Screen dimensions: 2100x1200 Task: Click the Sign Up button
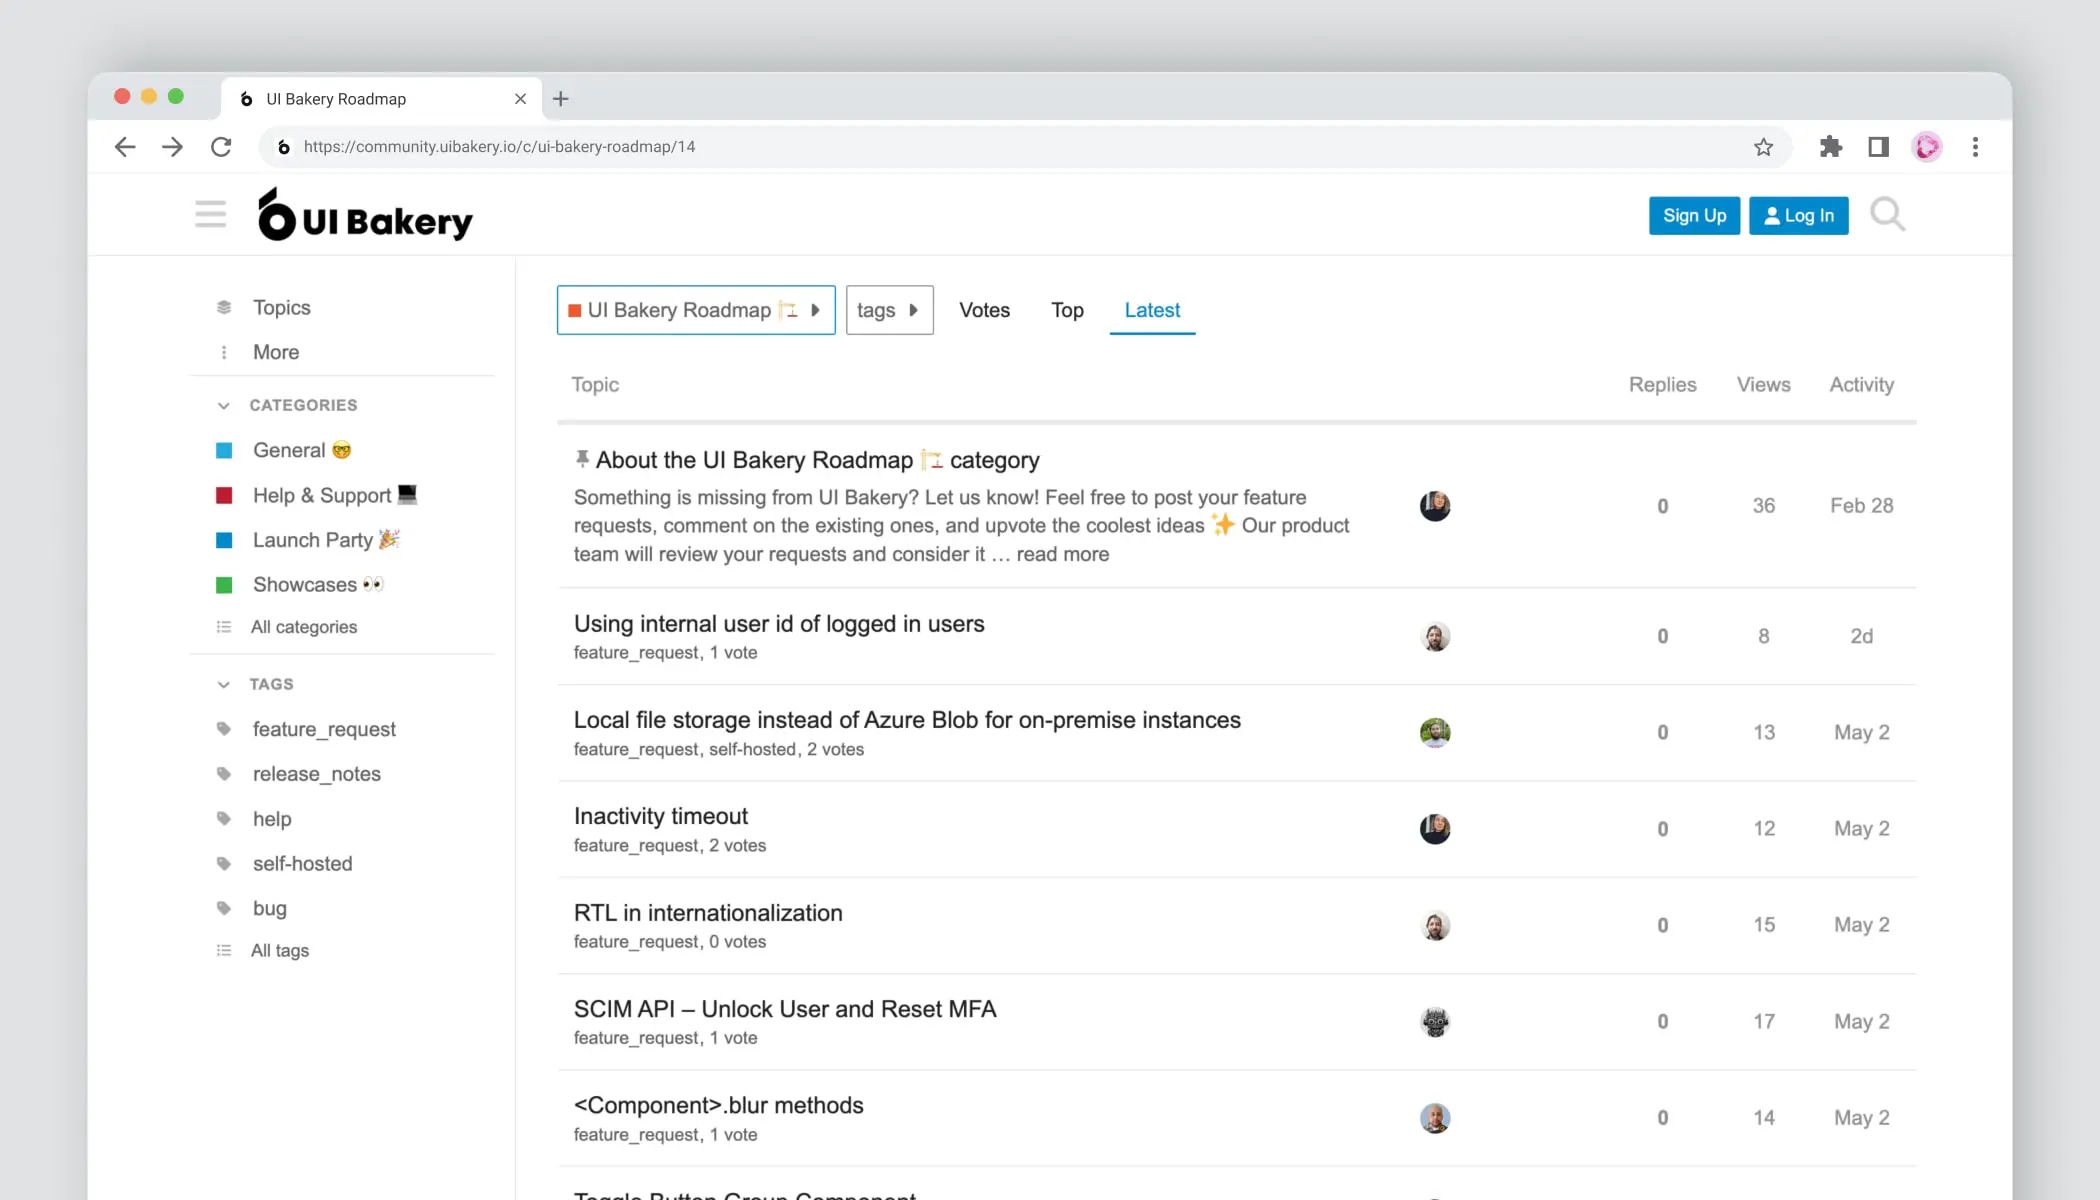pos(1694,215)
